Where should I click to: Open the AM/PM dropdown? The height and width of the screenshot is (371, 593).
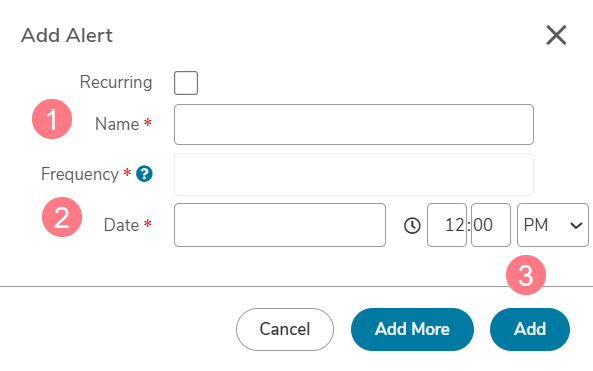[553, 225]
